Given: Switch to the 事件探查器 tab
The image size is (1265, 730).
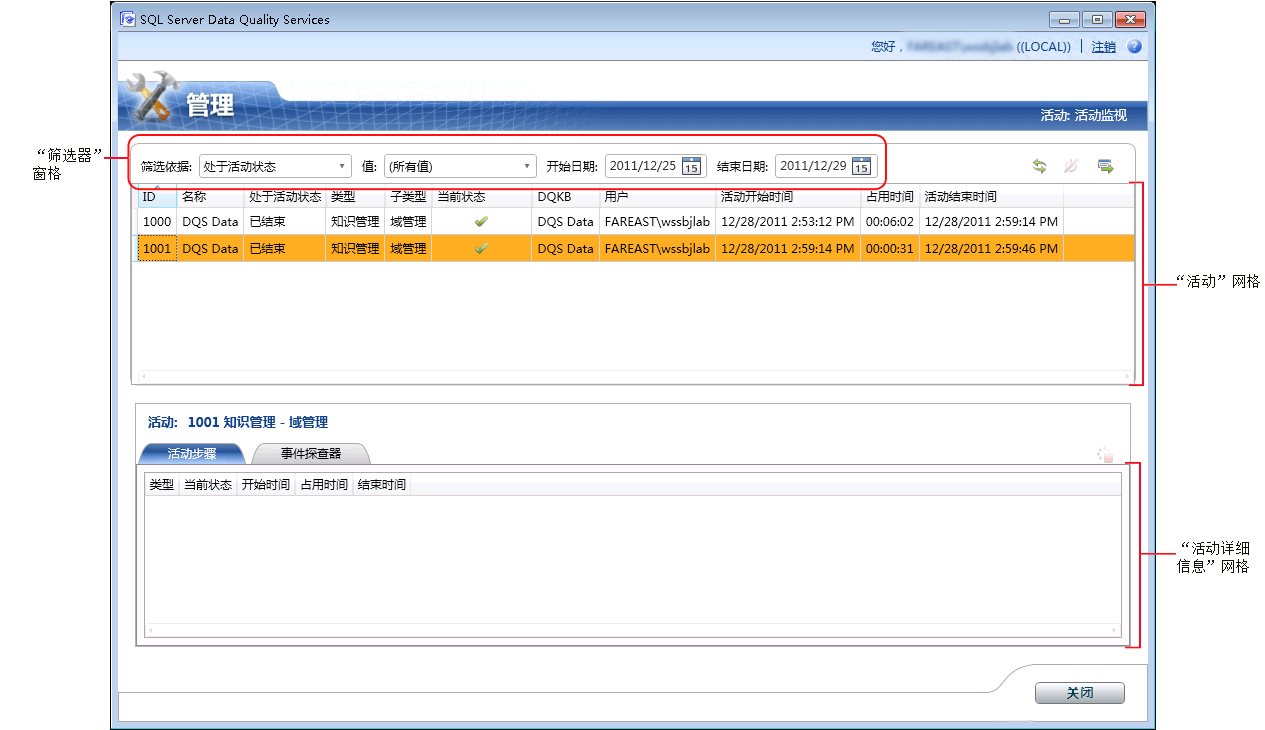Looking at the screenshot, I should [x=309, y=454].
